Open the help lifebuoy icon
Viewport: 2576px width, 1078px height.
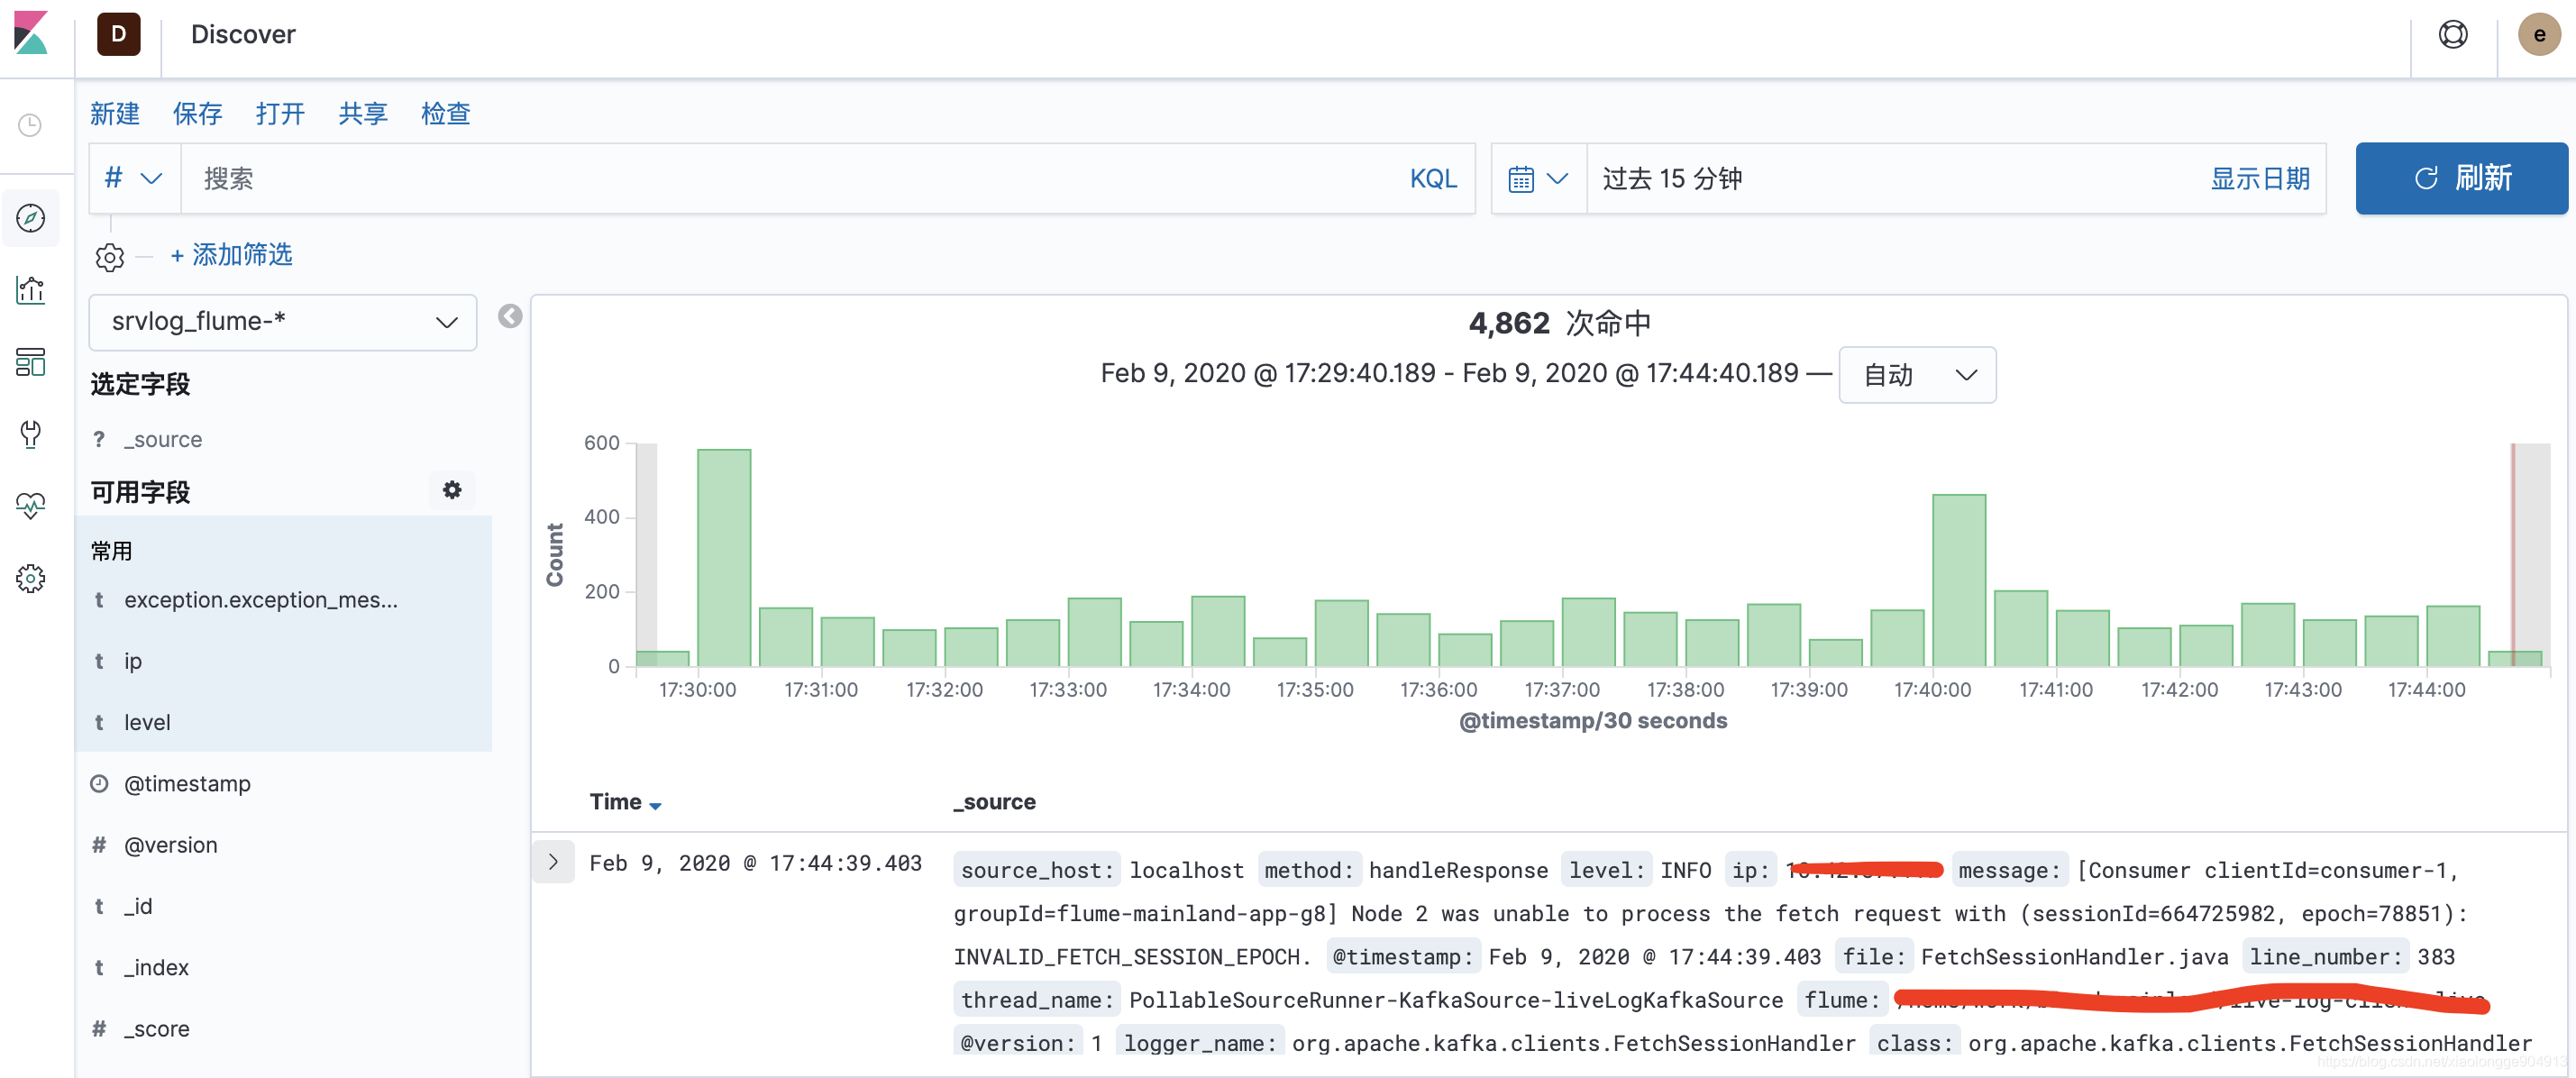tap(2452, 35)
